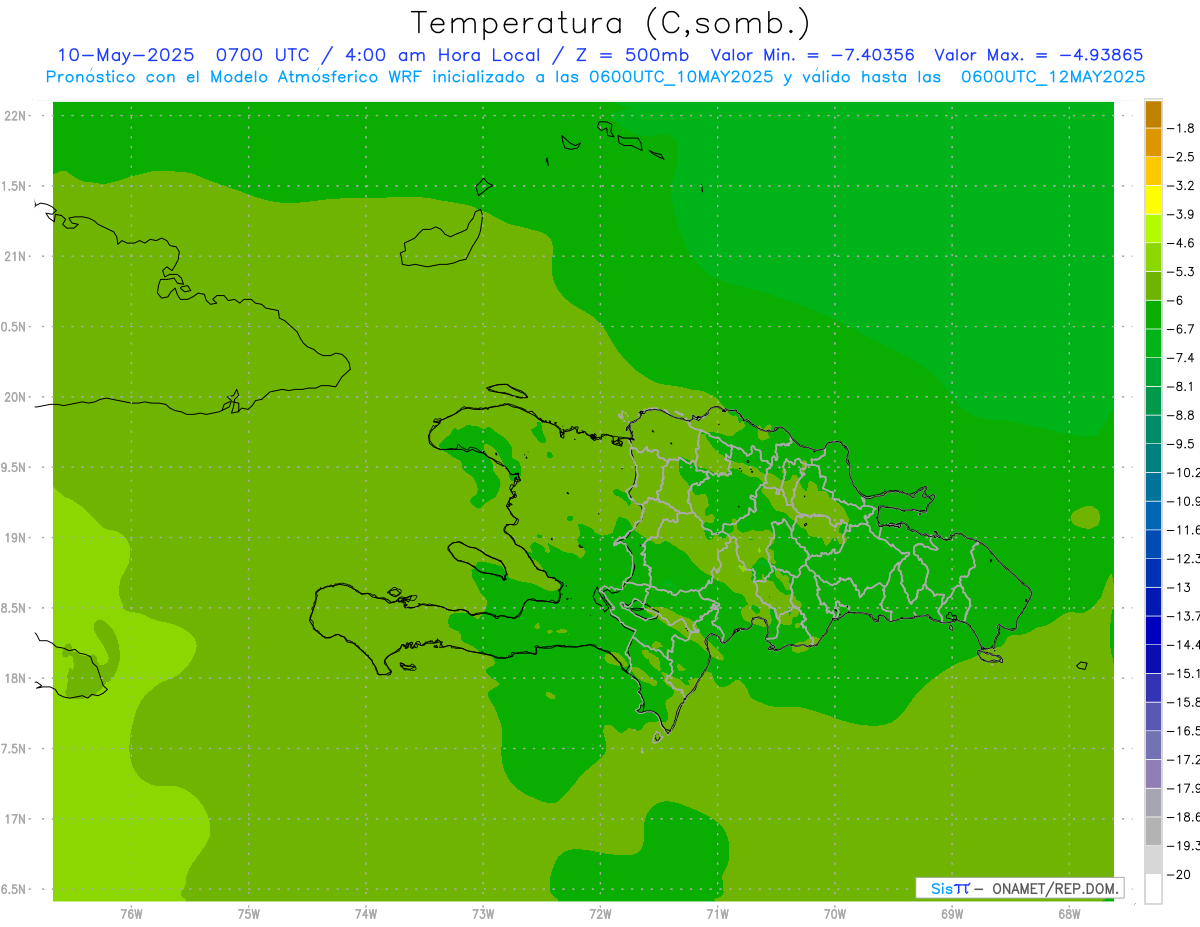Click the valid-until time "0600UTC_12MAY2025"
The image size is (1200, 927).
1053,77
